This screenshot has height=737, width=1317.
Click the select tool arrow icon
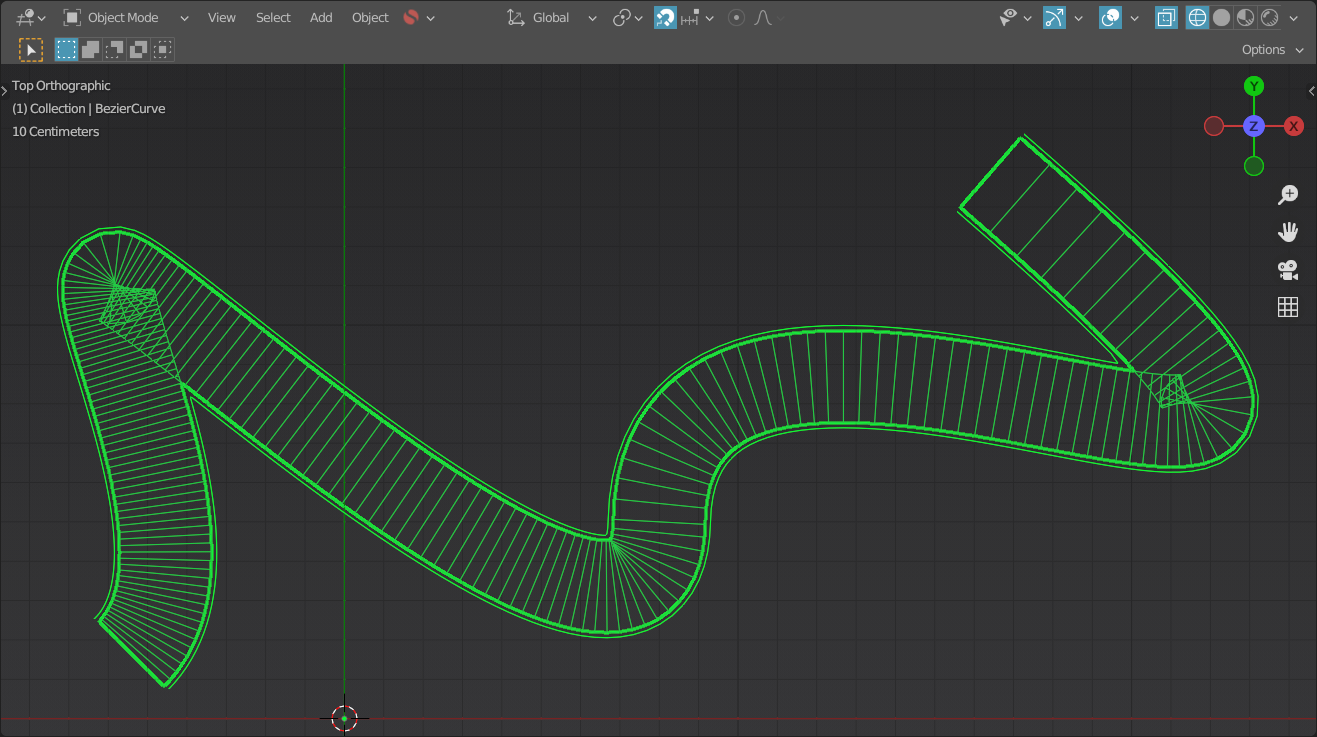pos(31,49)
